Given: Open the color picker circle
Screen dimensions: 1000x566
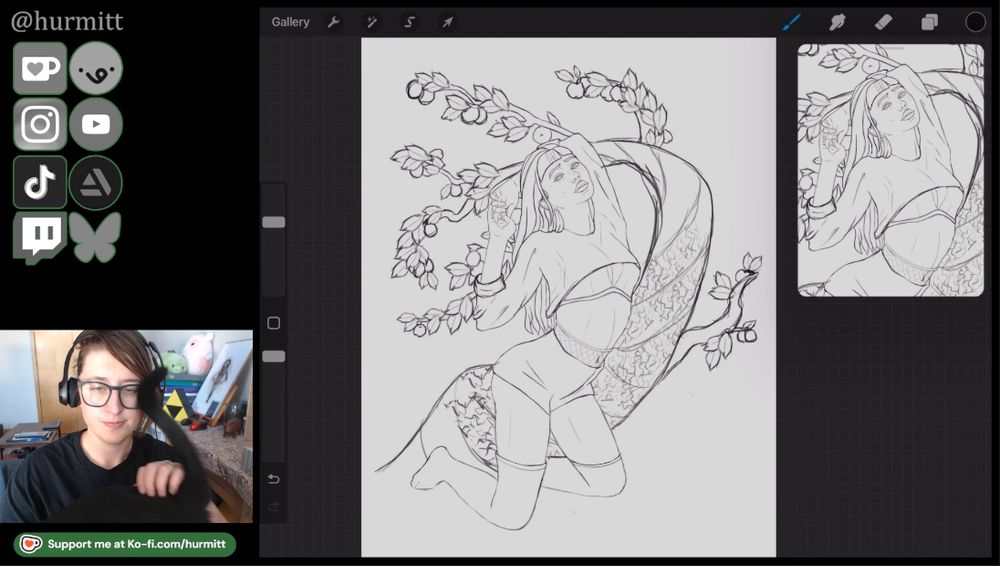Looking at the screenshot, I should (975, 22).
